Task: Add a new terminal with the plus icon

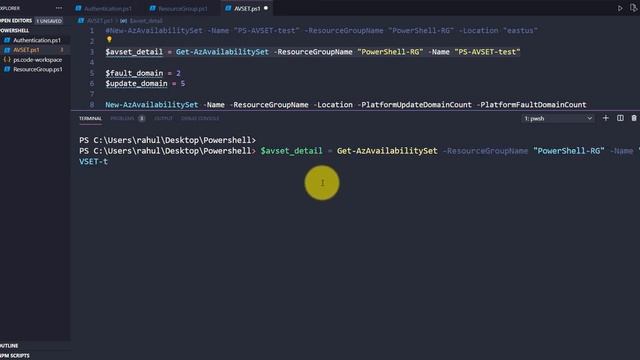Action: coord(606,118)
